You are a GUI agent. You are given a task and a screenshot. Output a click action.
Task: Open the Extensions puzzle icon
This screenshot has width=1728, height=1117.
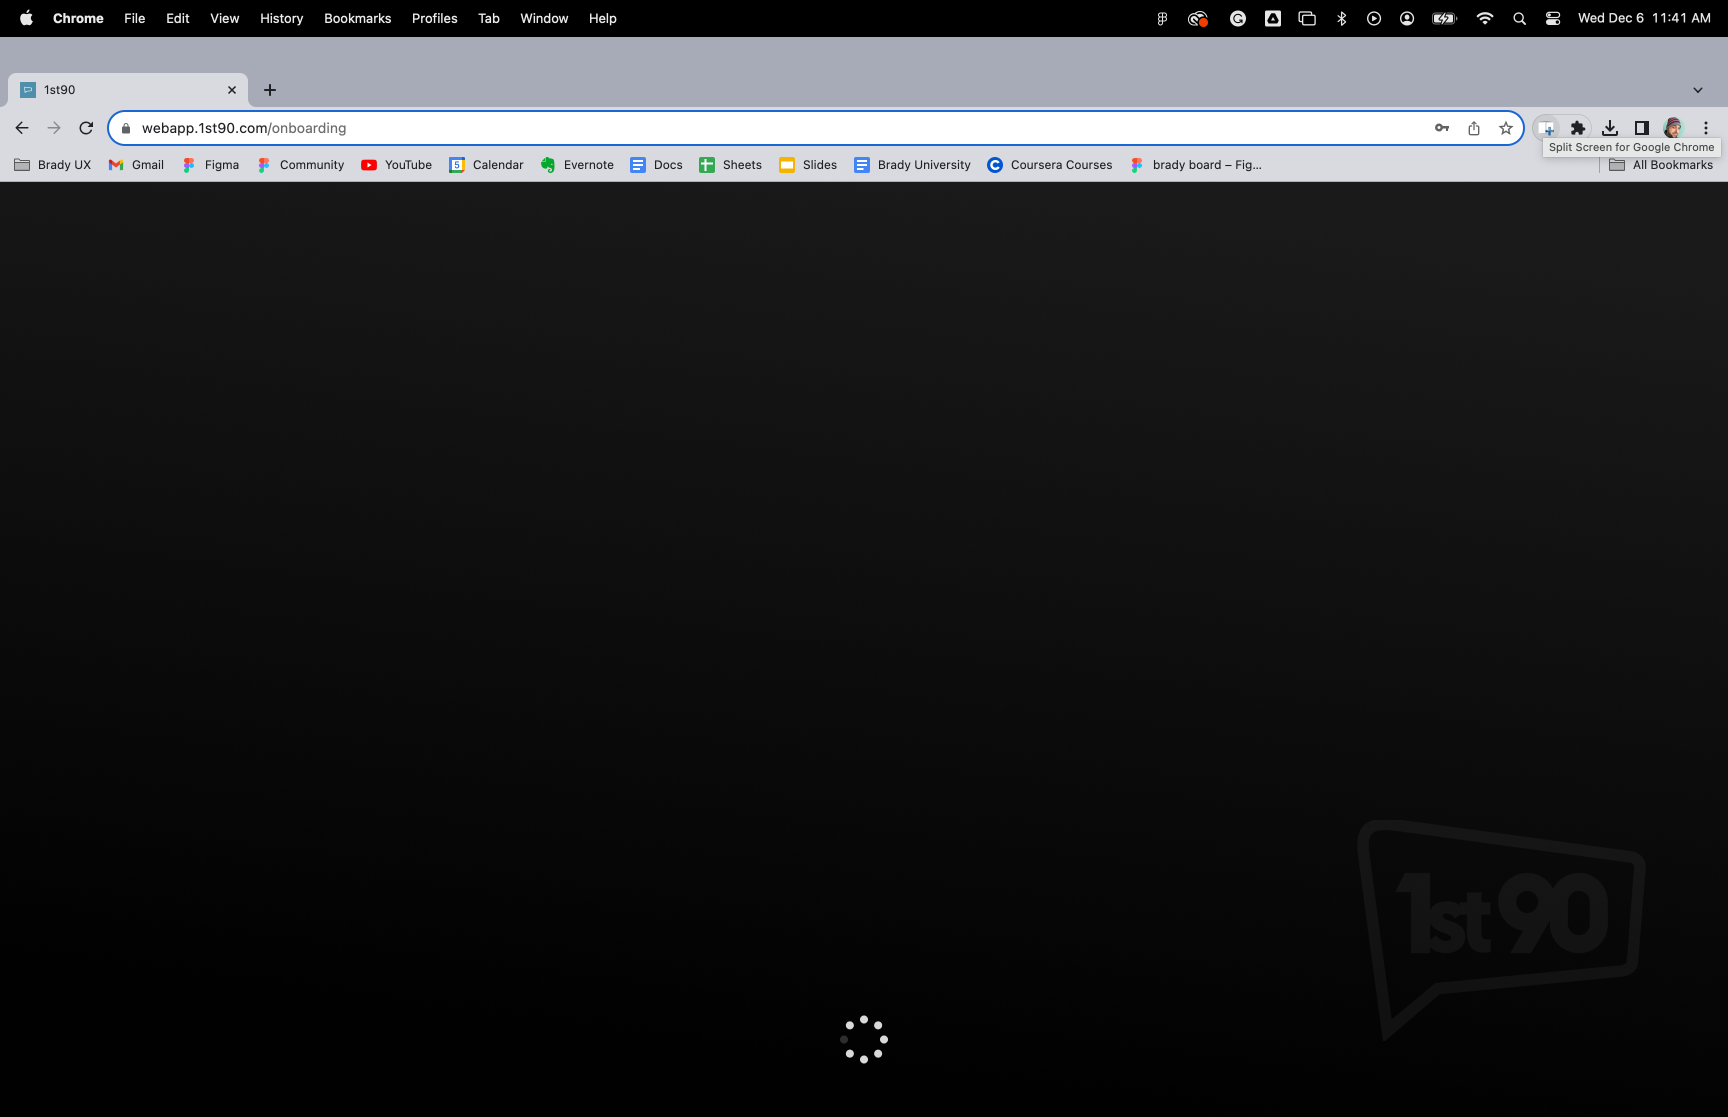[x=1578, y=128]
